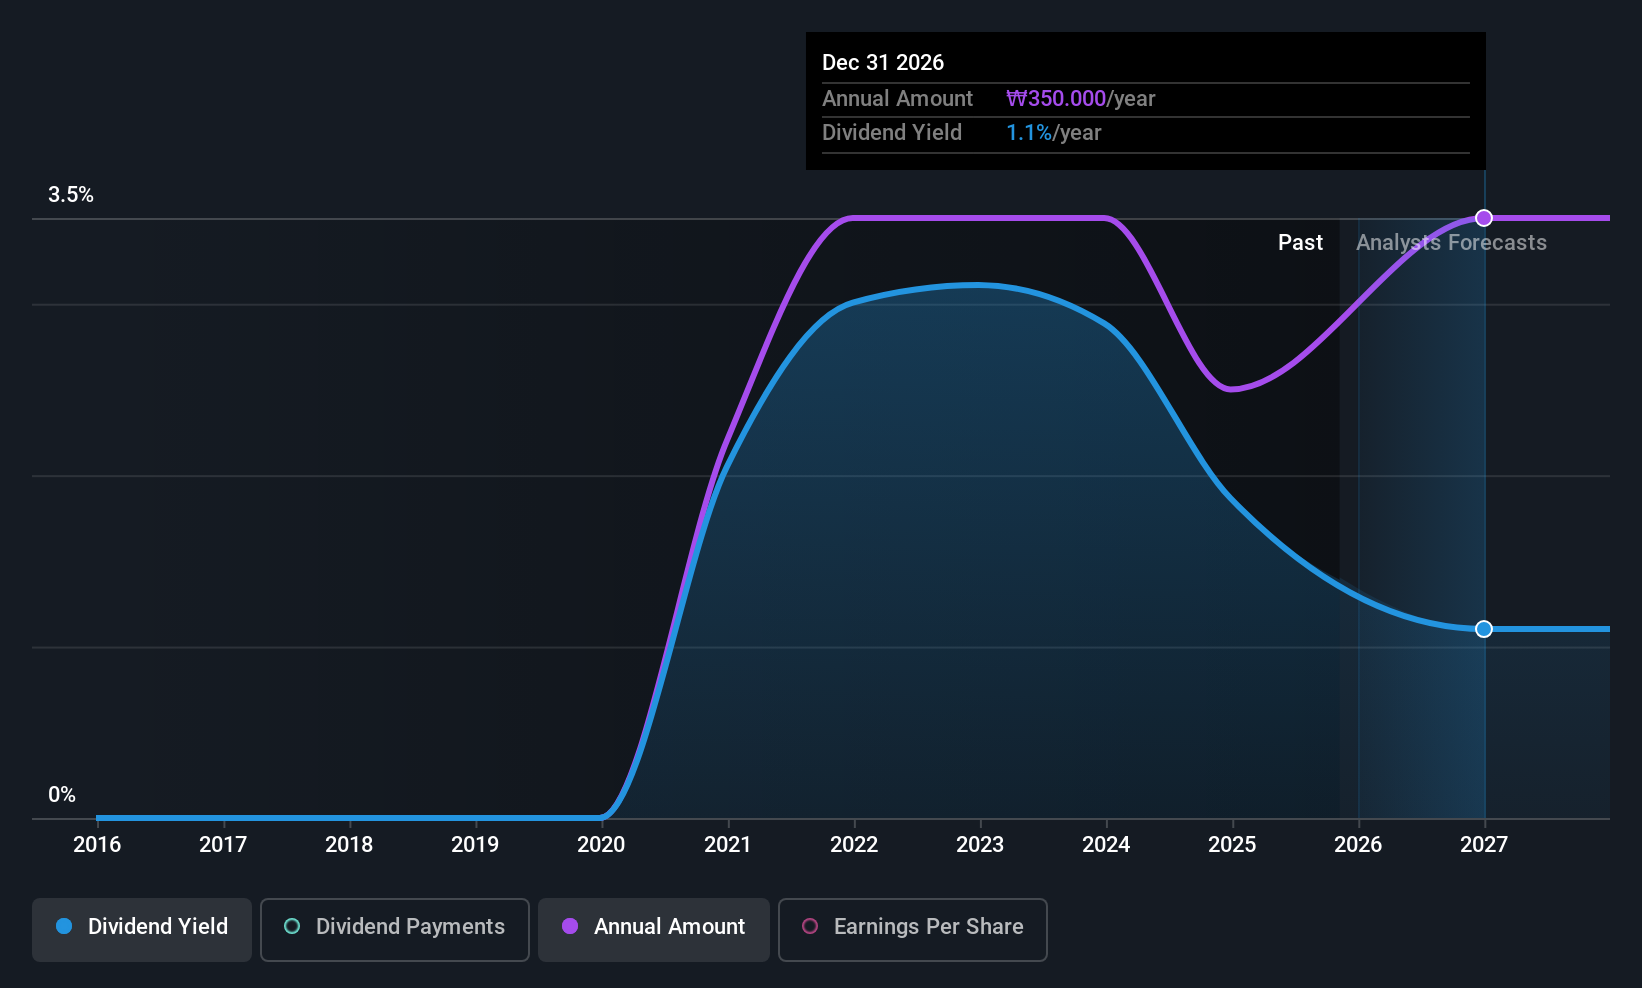Click the 2025 x-axis label
Image resolution: width=1642 pixels, height=988 pixels.
(x=1232, y=845)
